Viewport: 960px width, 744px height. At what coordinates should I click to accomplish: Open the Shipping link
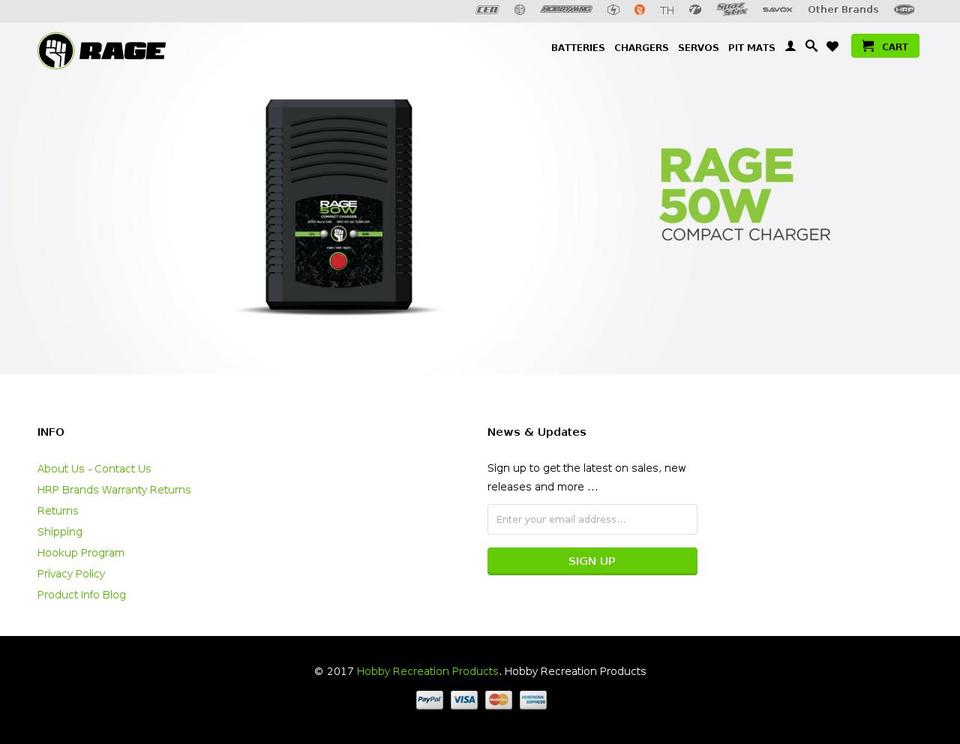[x=59, y=532]
